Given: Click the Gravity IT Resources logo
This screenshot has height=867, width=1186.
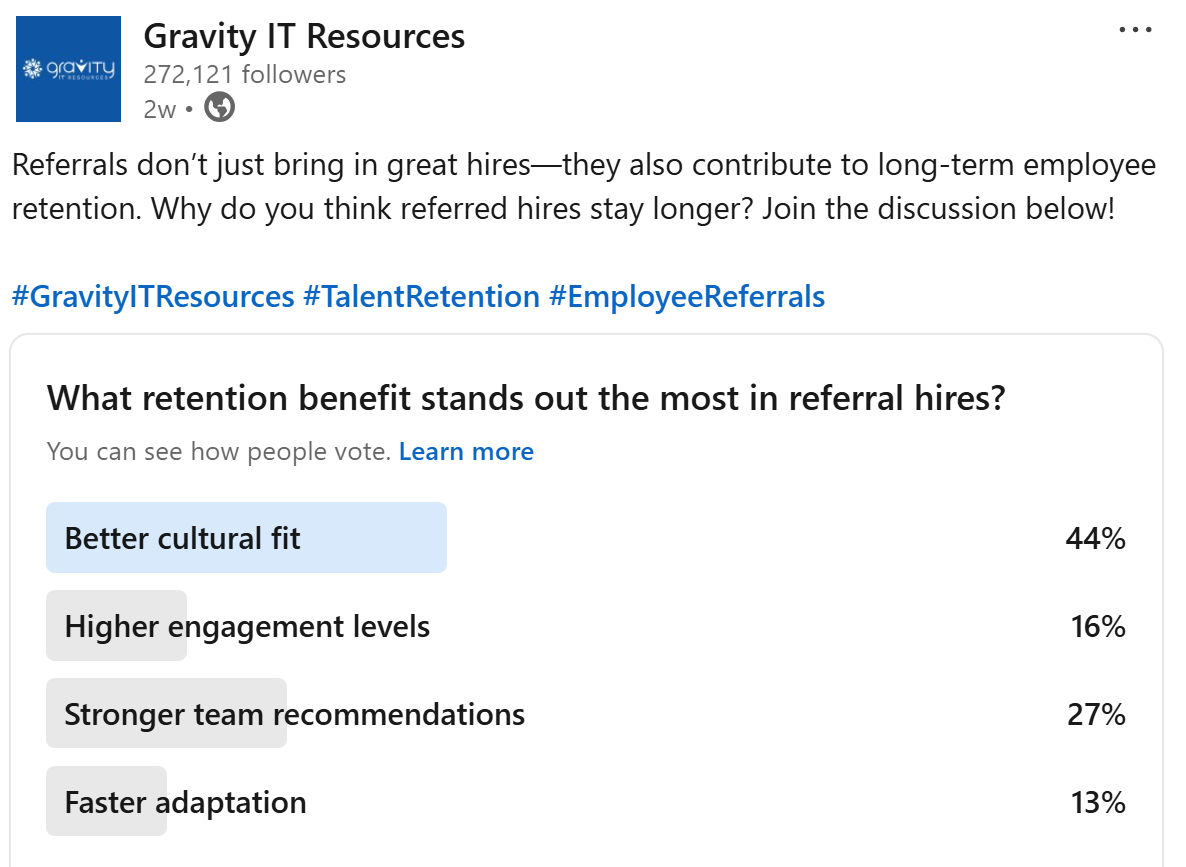Looking at the screenshot, I should click(69, 70).
